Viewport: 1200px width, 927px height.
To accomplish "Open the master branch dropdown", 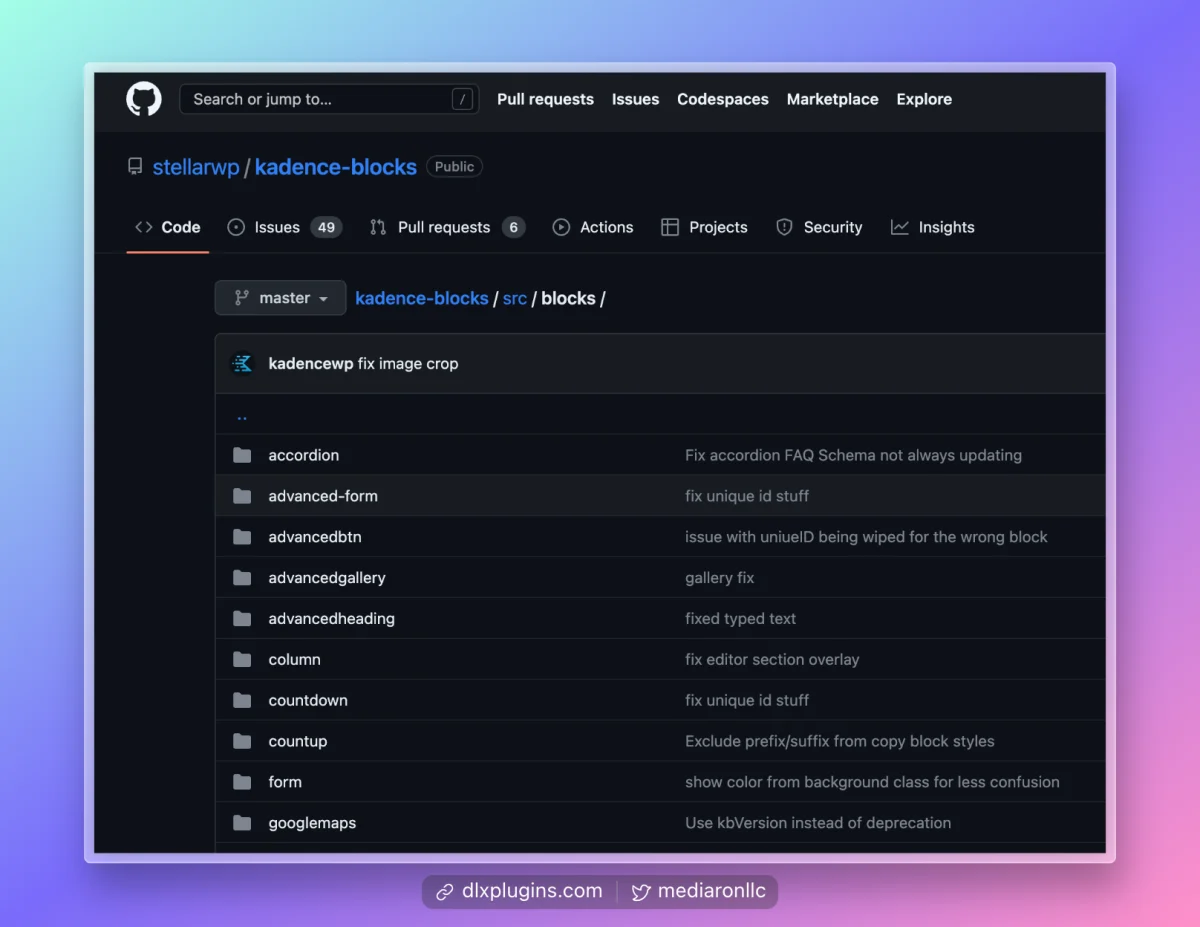I will (x=280, y=298).
